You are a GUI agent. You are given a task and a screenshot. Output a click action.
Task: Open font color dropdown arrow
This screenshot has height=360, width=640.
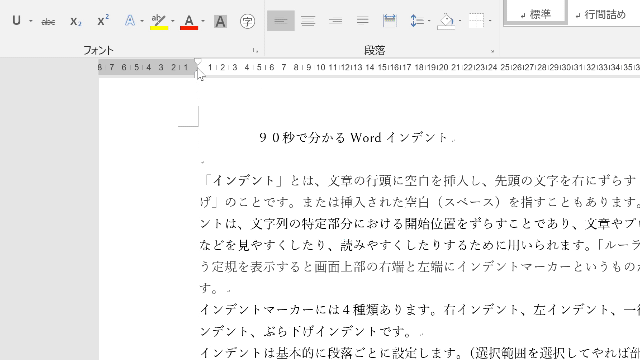[x=203, y=21]
